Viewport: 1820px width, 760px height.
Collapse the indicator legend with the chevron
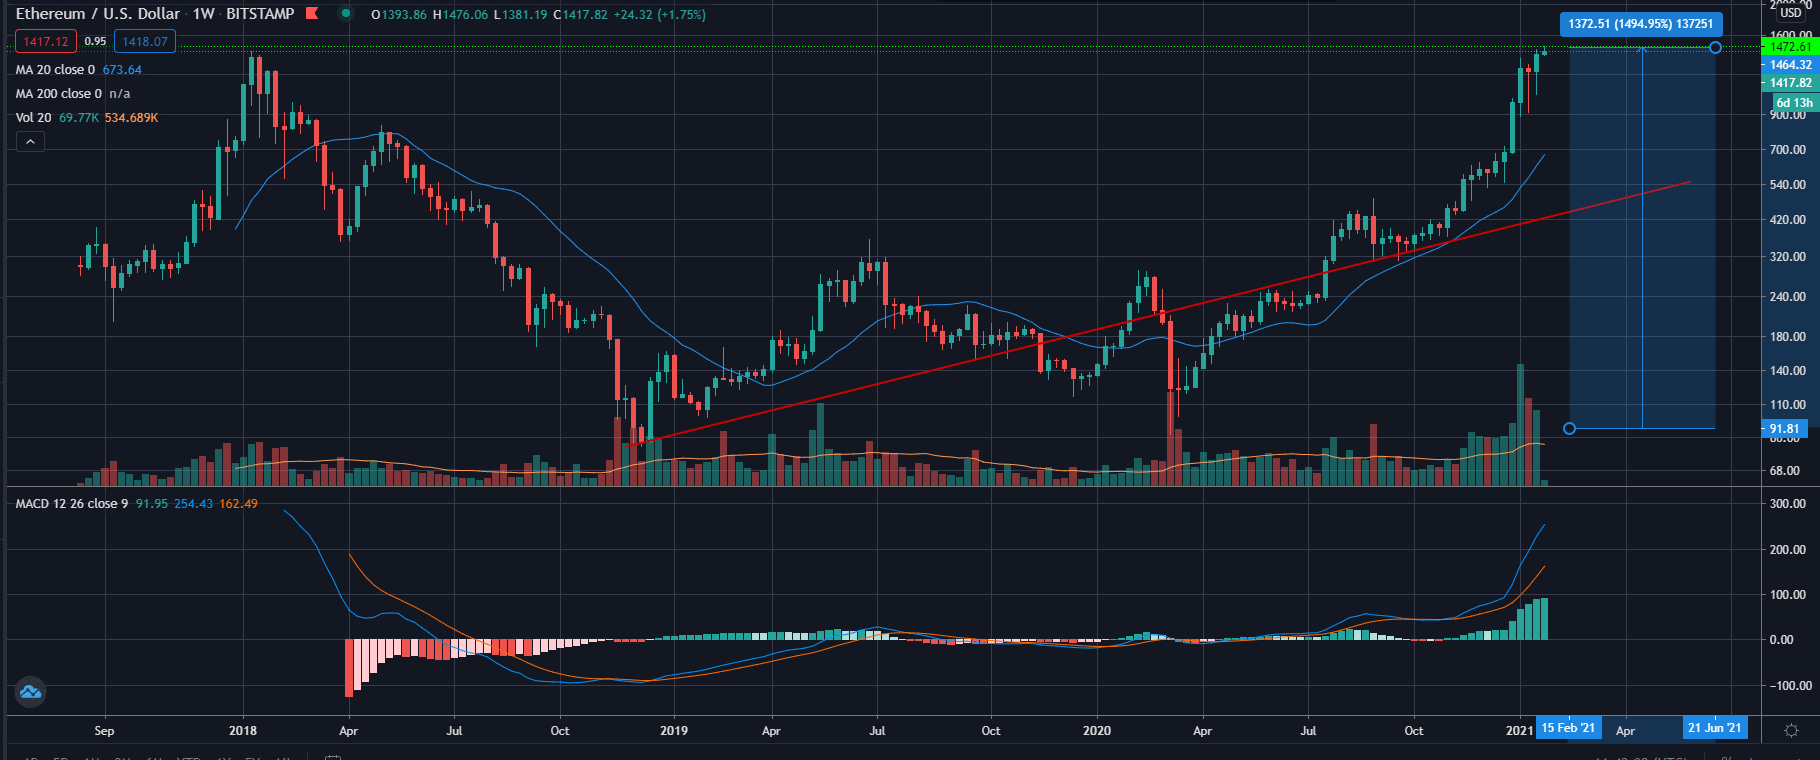[x=30, y=142]
